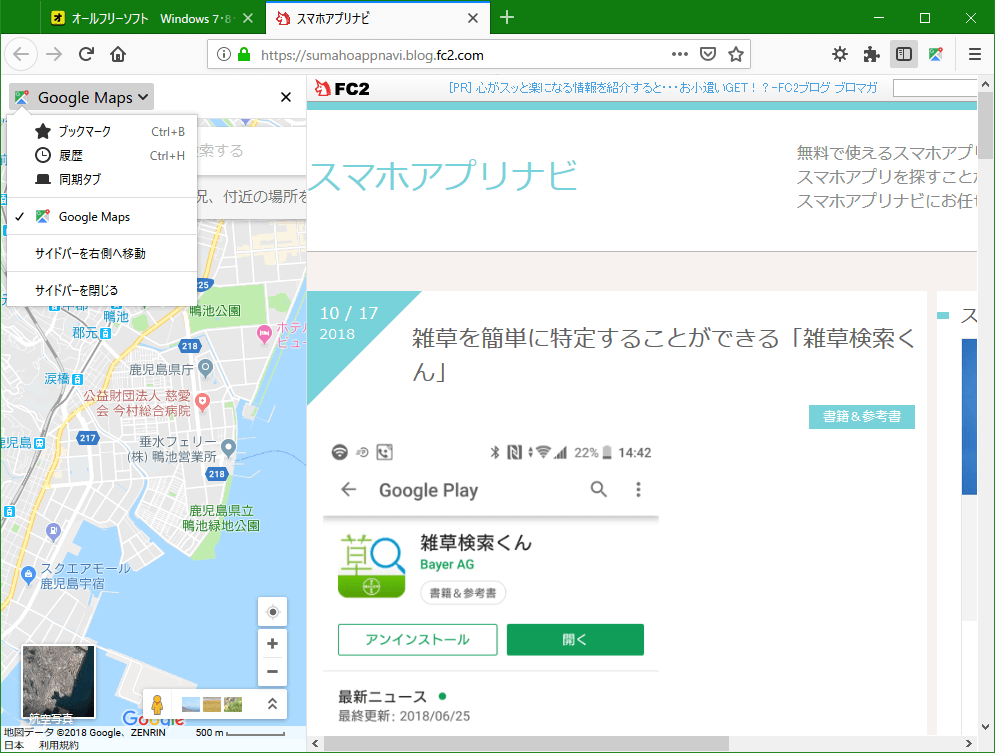
Task: Open the Google Maps extension icon in toolbar
Action: [x=935, y=53]
